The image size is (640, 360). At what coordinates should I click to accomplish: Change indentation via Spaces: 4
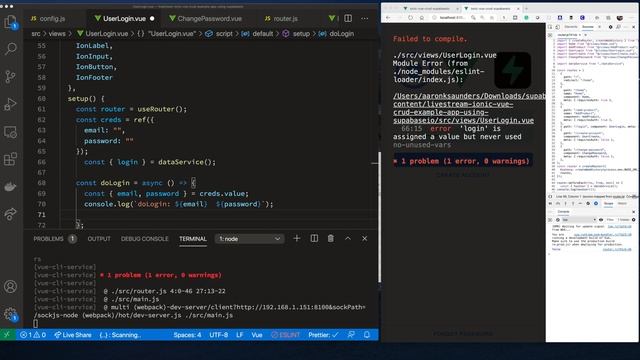187,335
